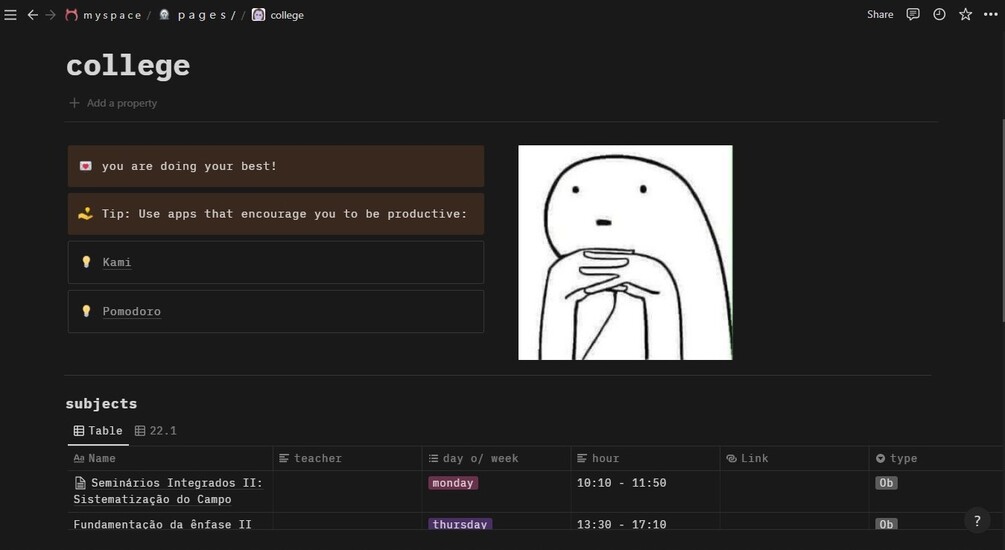Open the three-dot page menu
The image size is (1005, 550).
[x=990, y=14]
